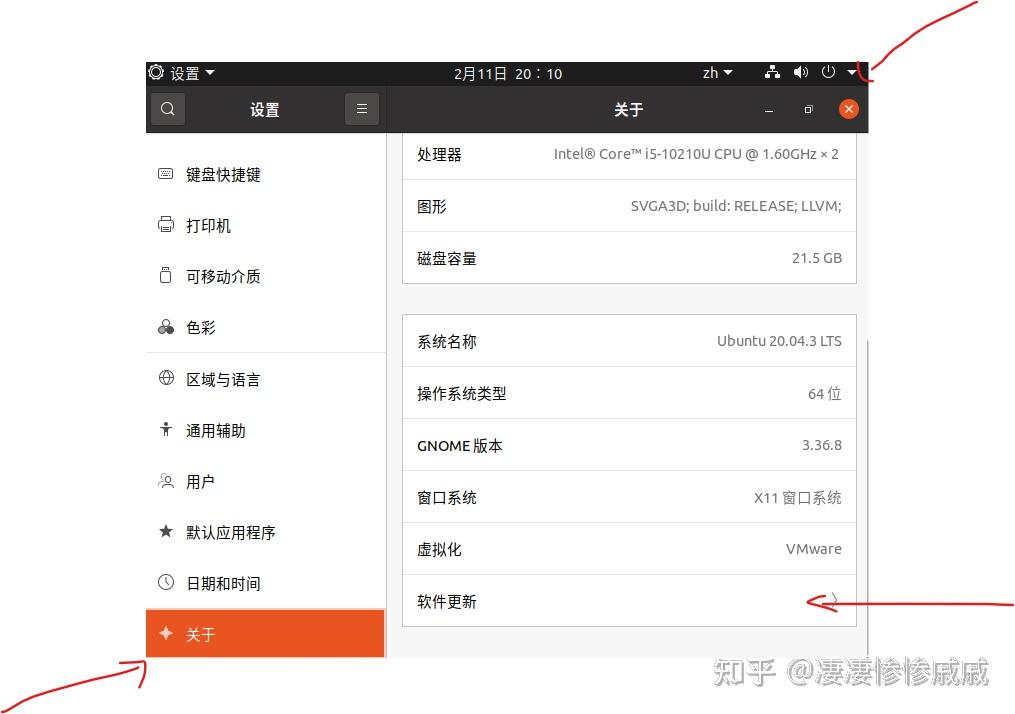1015x714 pixels.
Task: Open the 设置 menu in the top bar
Action: 182,72
